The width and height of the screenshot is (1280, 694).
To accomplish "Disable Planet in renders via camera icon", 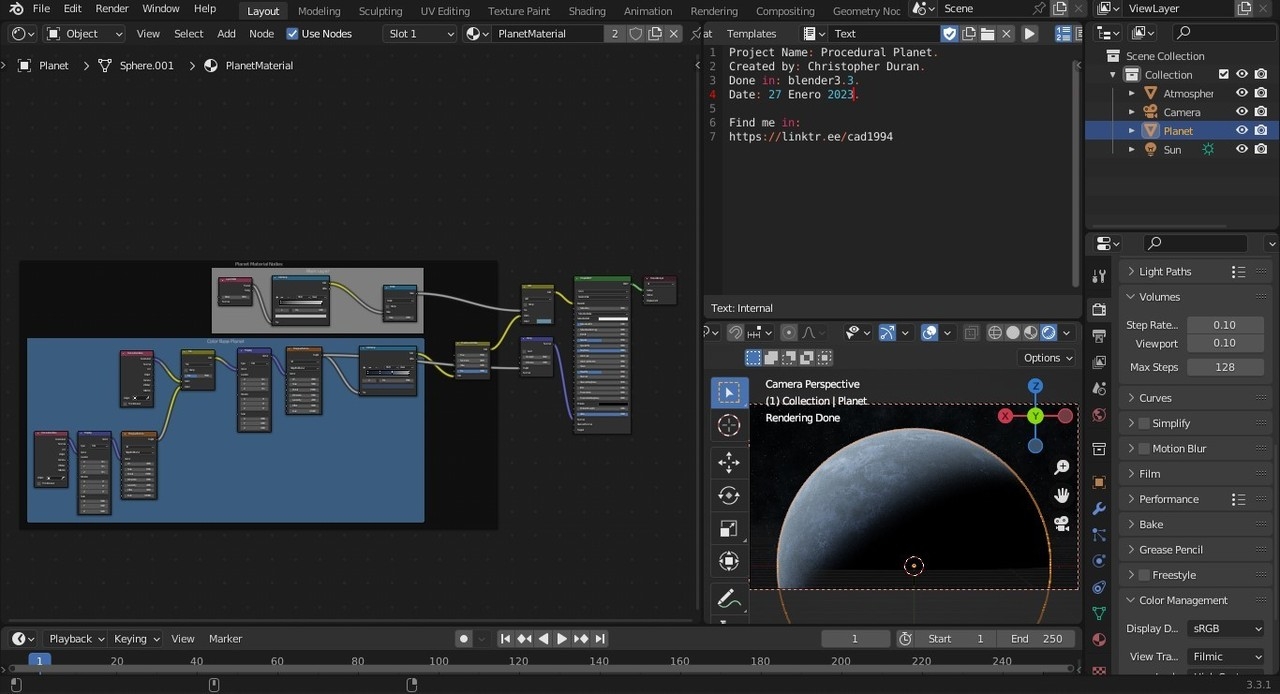I will (1261, 130).
